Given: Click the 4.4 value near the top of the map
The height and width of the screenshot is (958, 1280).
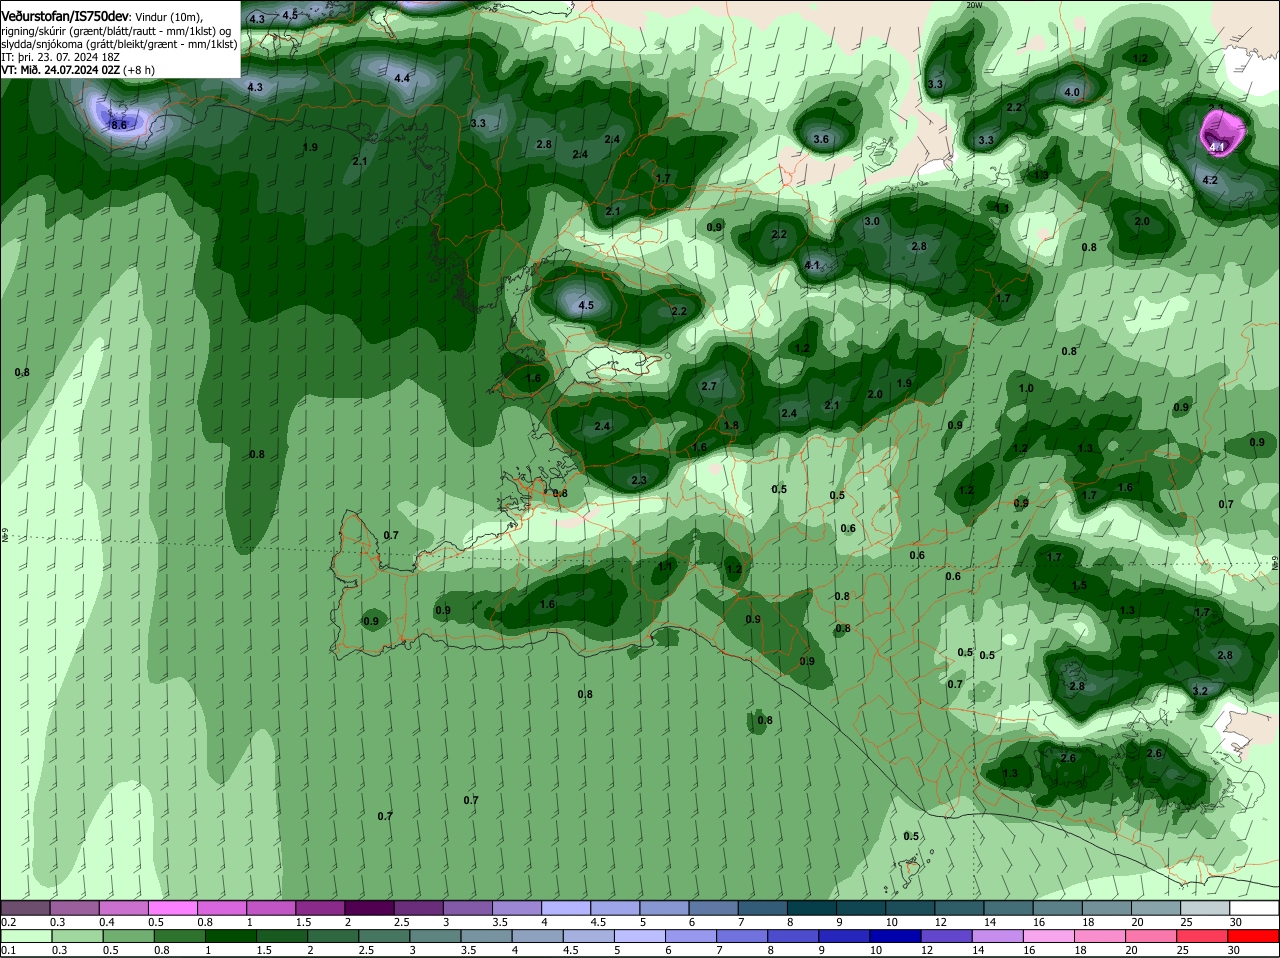Looking at the screenshot, I should click(402, 78).
